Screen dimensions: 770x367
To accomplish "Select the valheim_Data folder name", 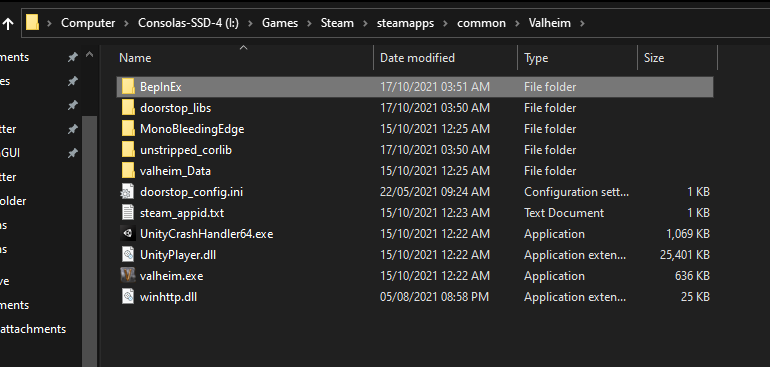I will pyautogui.click(x=175, y=171).
